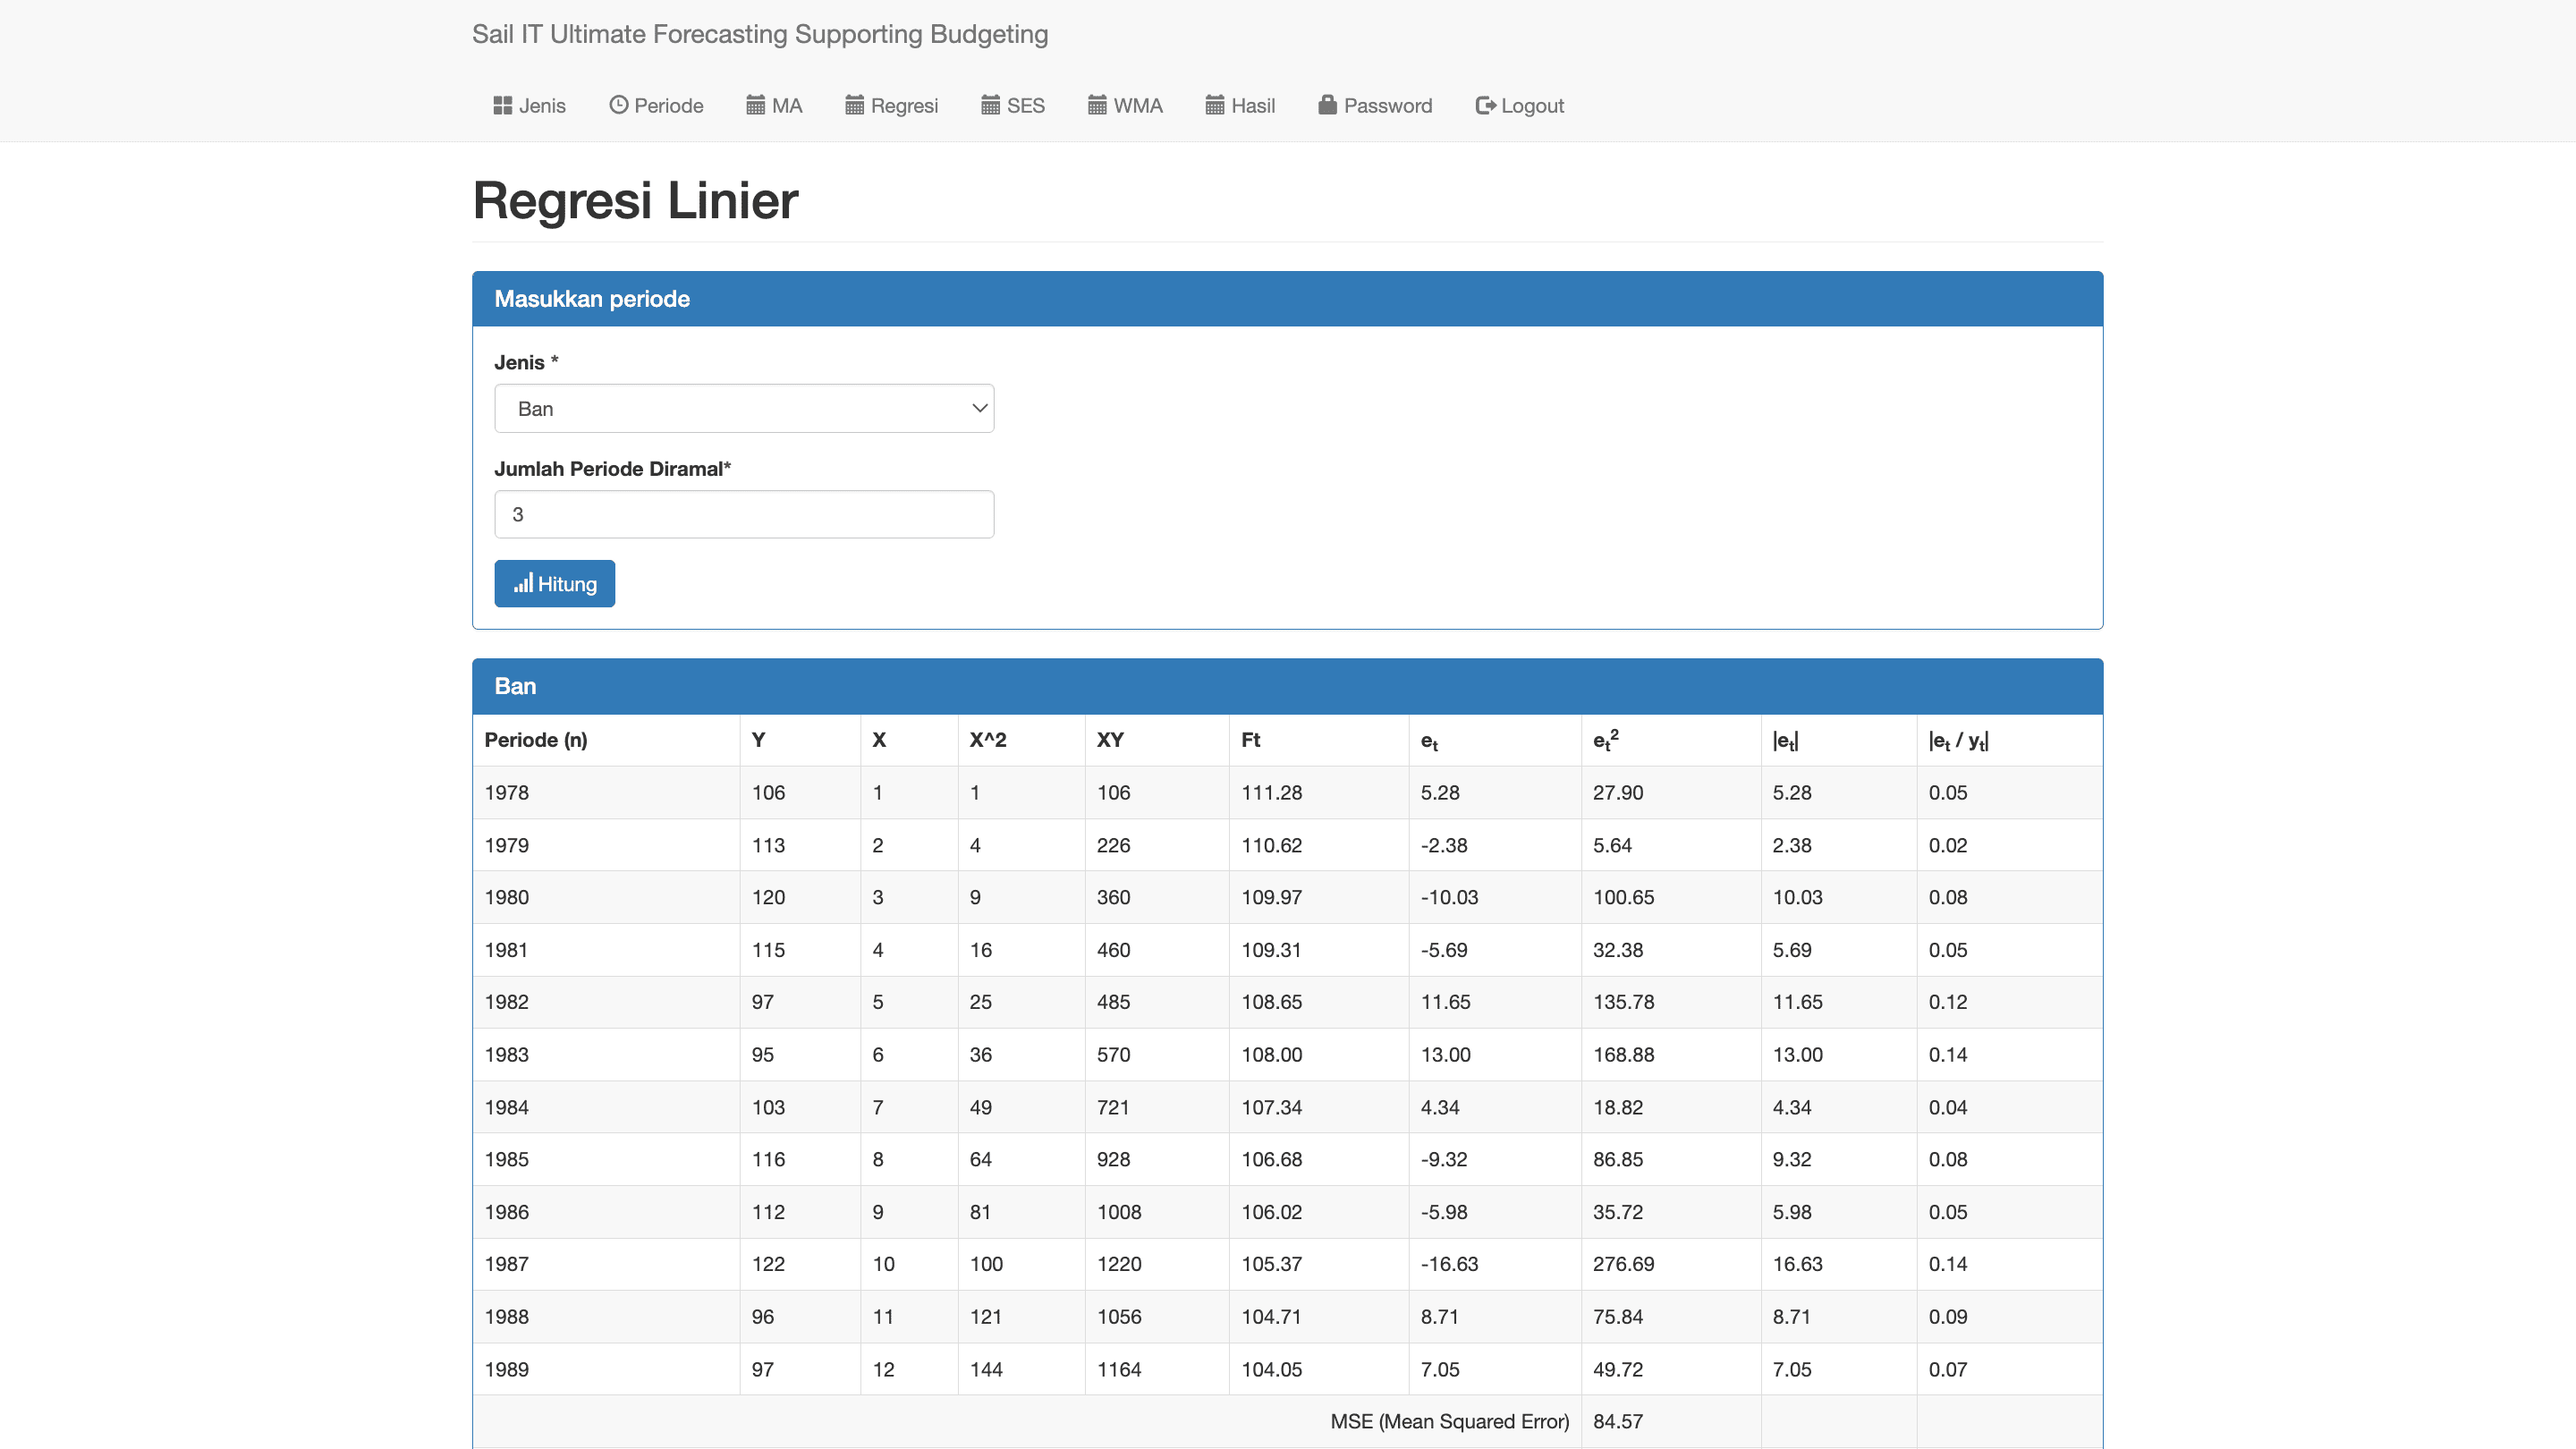Click the calendar icon beside WMA
The image size is (2576, 1449).
click(1097, 105)
